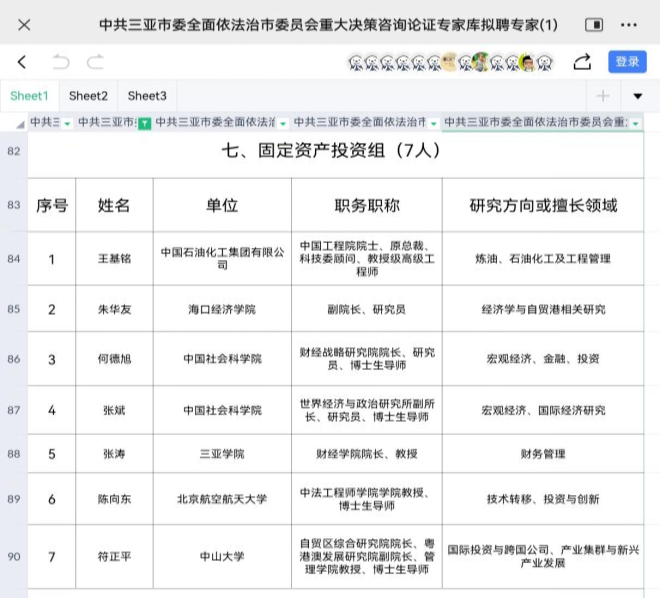Viewport: 661px width, 599px height.
Task: Select the 中国工程院院士 title cell
Action: 367,258
